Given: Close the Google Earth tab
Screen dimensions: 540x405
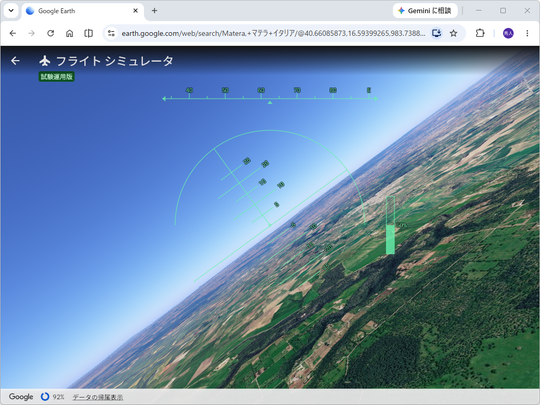Looking at the screenshot, I should pos(136,11).
